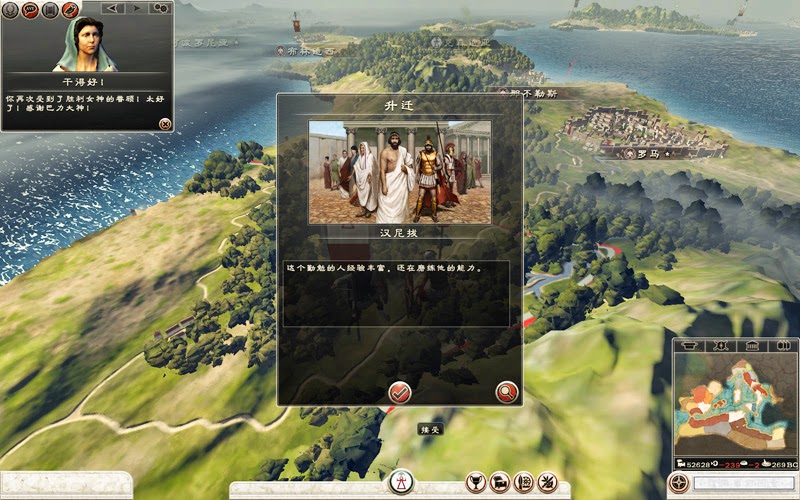
Task: Click the text field beside end turn button
Action: [x=744, y=483]
